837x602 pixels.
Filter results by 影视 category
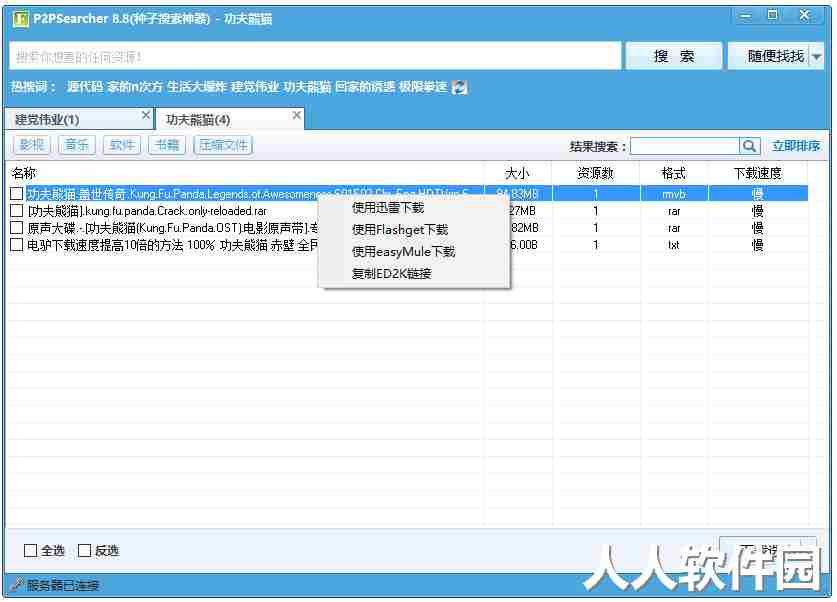[31, 145]
